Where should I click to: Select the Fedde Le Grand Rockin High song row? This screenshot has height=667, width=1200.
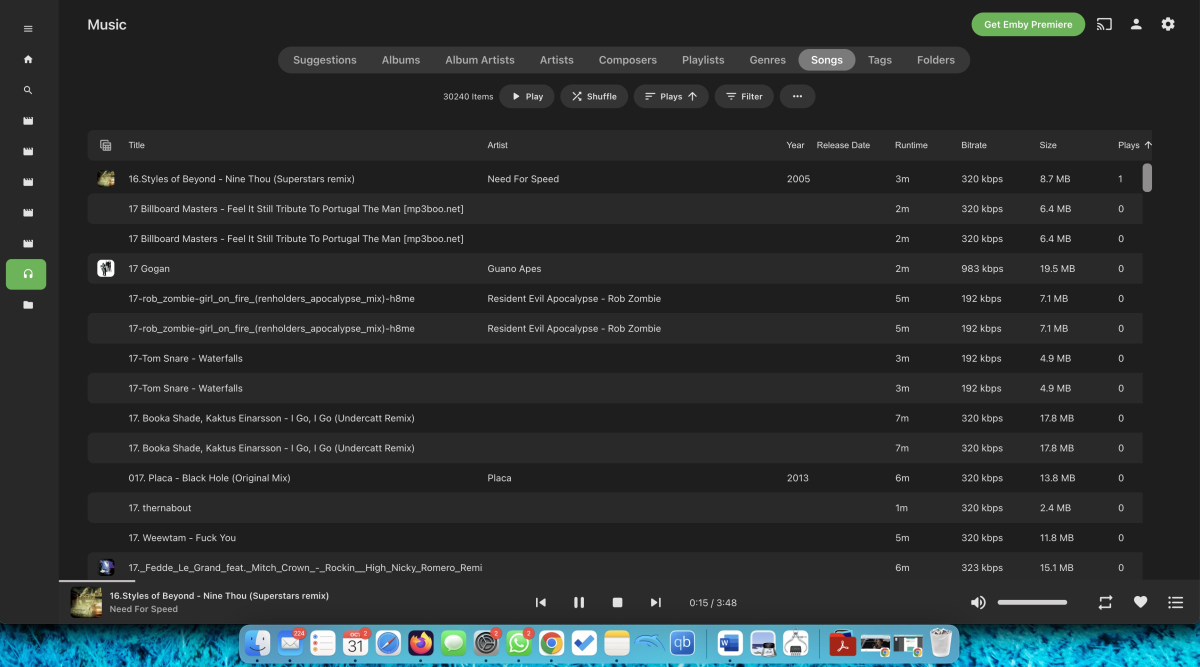click(x=615, y=567)
